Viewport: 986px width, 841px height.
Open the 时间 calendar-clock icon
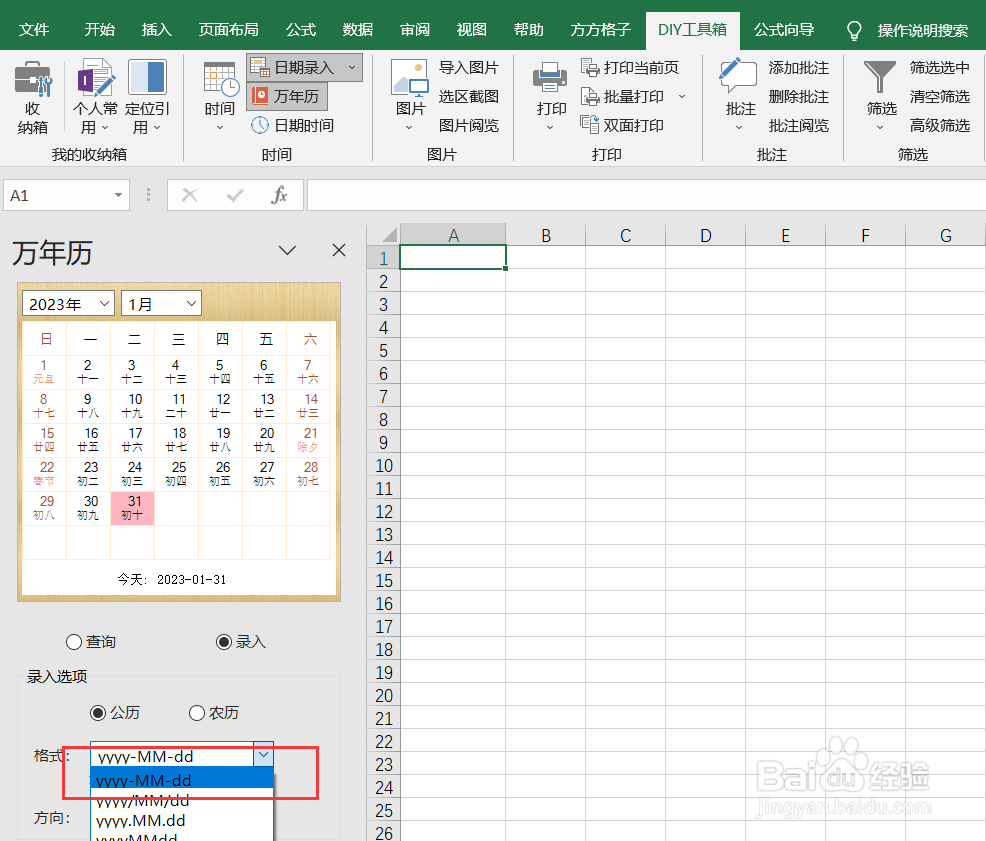(221, 80)
